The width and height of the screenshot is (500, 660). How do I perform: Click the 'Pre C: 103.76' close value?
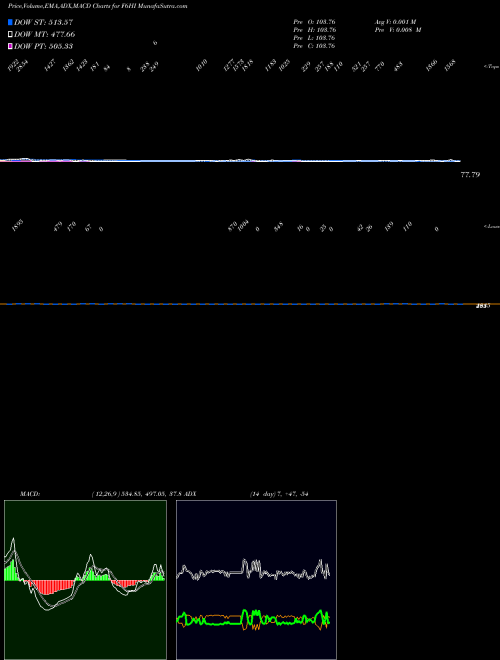[x=314, y=46]
